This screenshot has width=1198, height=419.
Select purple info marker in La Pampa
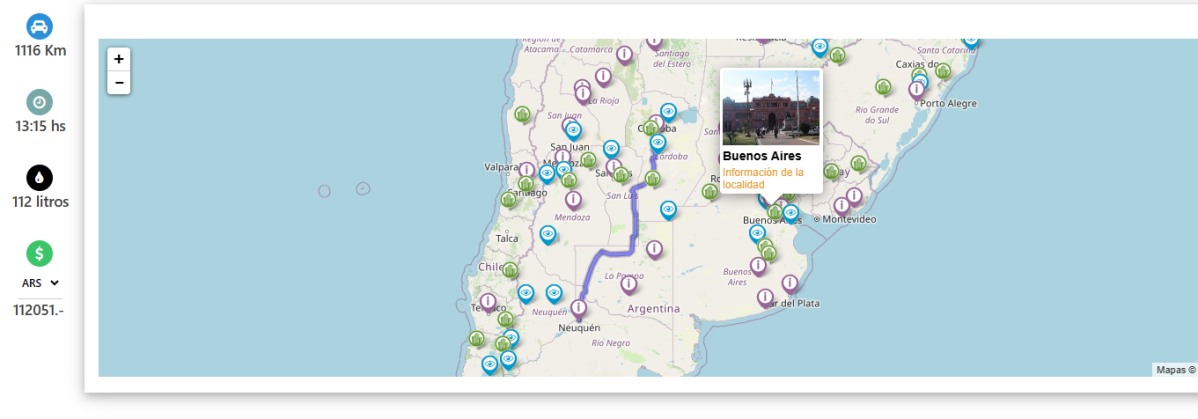628,284
